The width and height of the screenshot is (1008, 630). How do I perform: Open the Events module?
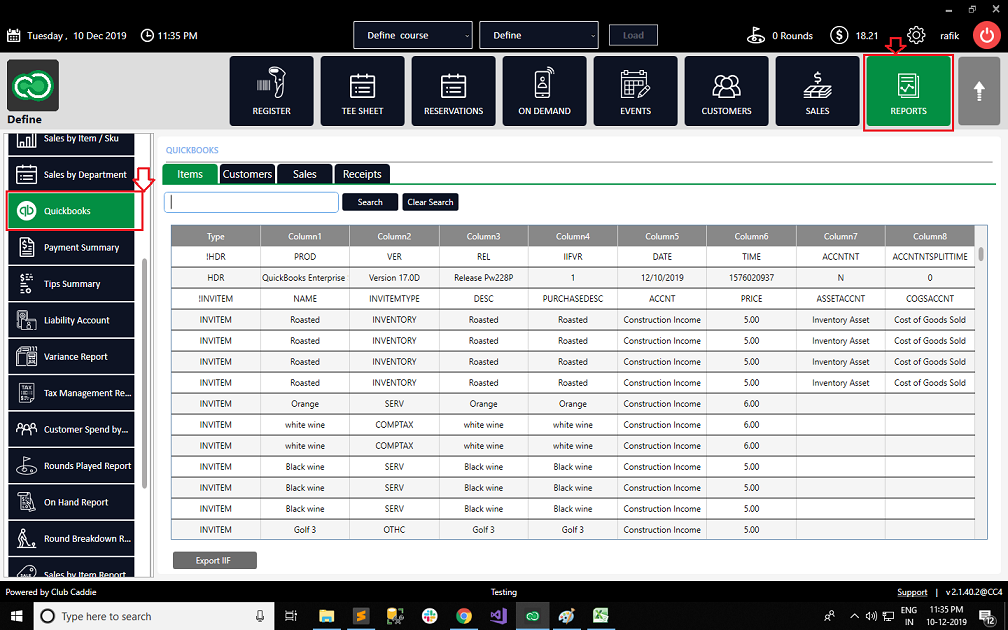pyautogui.click(x=635, y=91)
